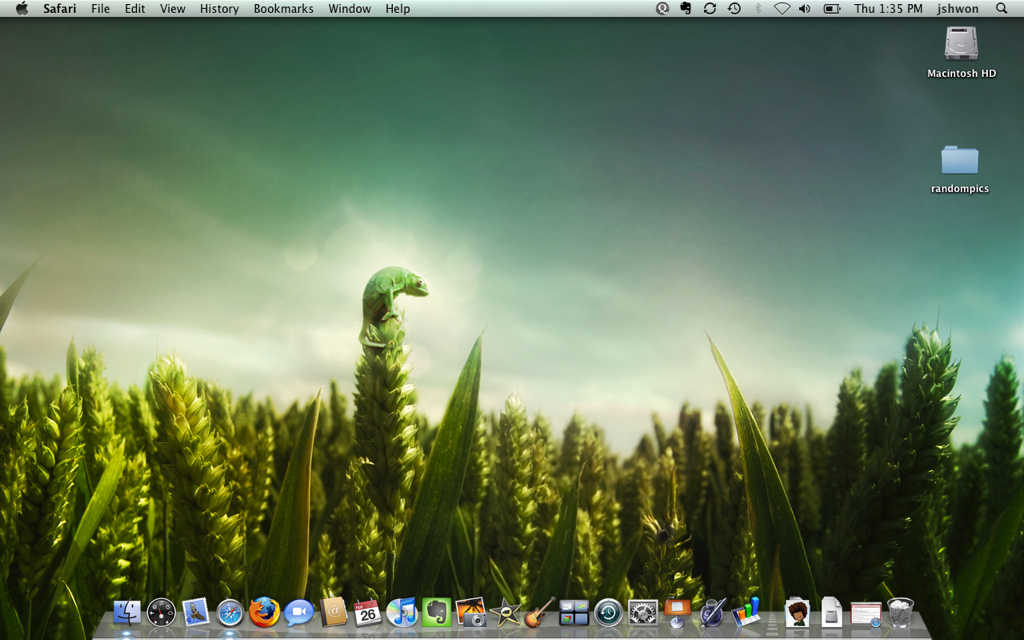
Task: Open the Window menu
Action: pos(349,8)
